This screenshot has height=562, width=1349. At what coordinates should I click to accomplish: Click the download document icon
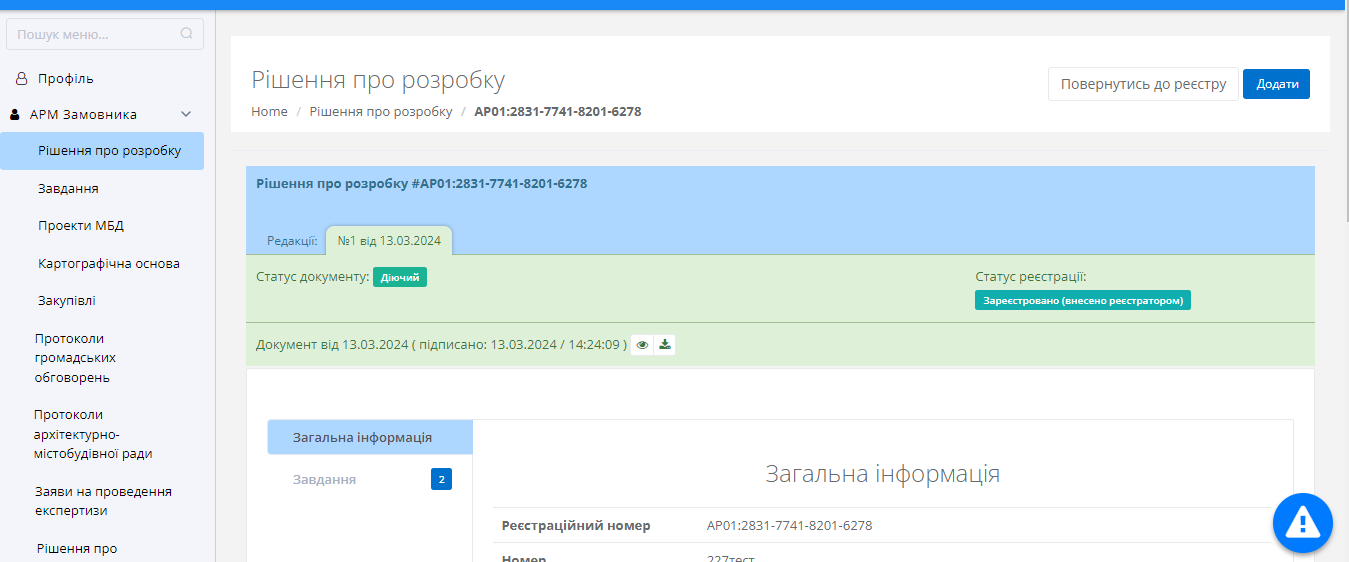pos(665,345)
